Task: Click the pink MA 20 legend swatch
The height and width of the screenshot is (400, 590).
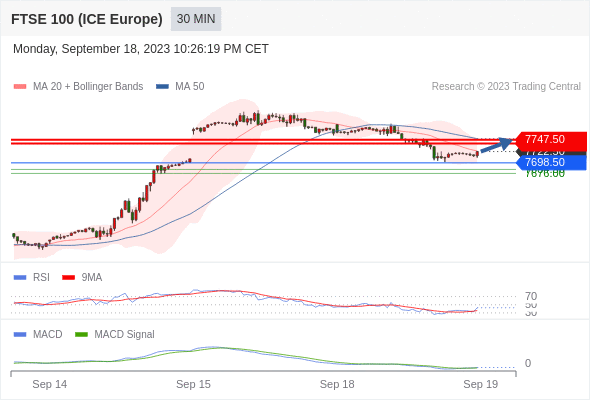Action: point(20,87)
